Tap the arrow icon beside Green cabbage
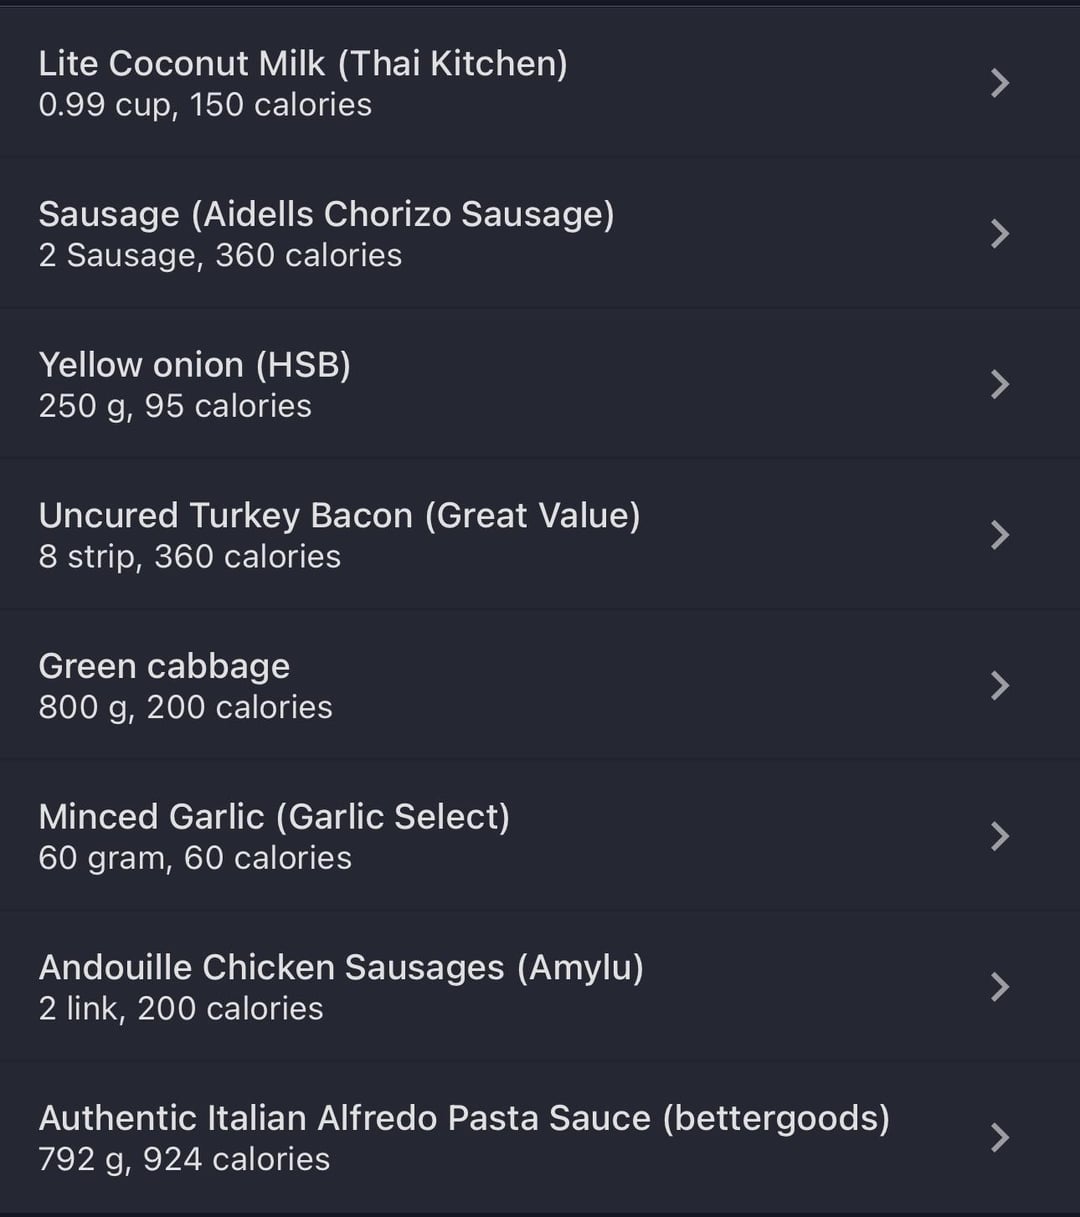The width and height of the screenshot is (1080, 1217). tap(999, 686)
